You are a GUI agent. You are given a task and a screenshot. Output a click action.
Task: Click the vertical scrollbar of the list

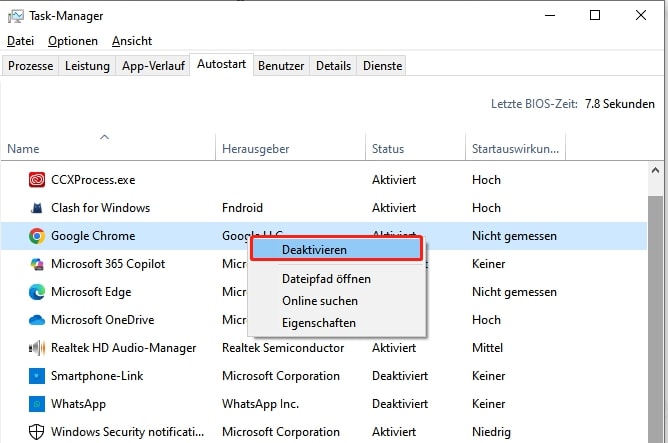(658, 300)
